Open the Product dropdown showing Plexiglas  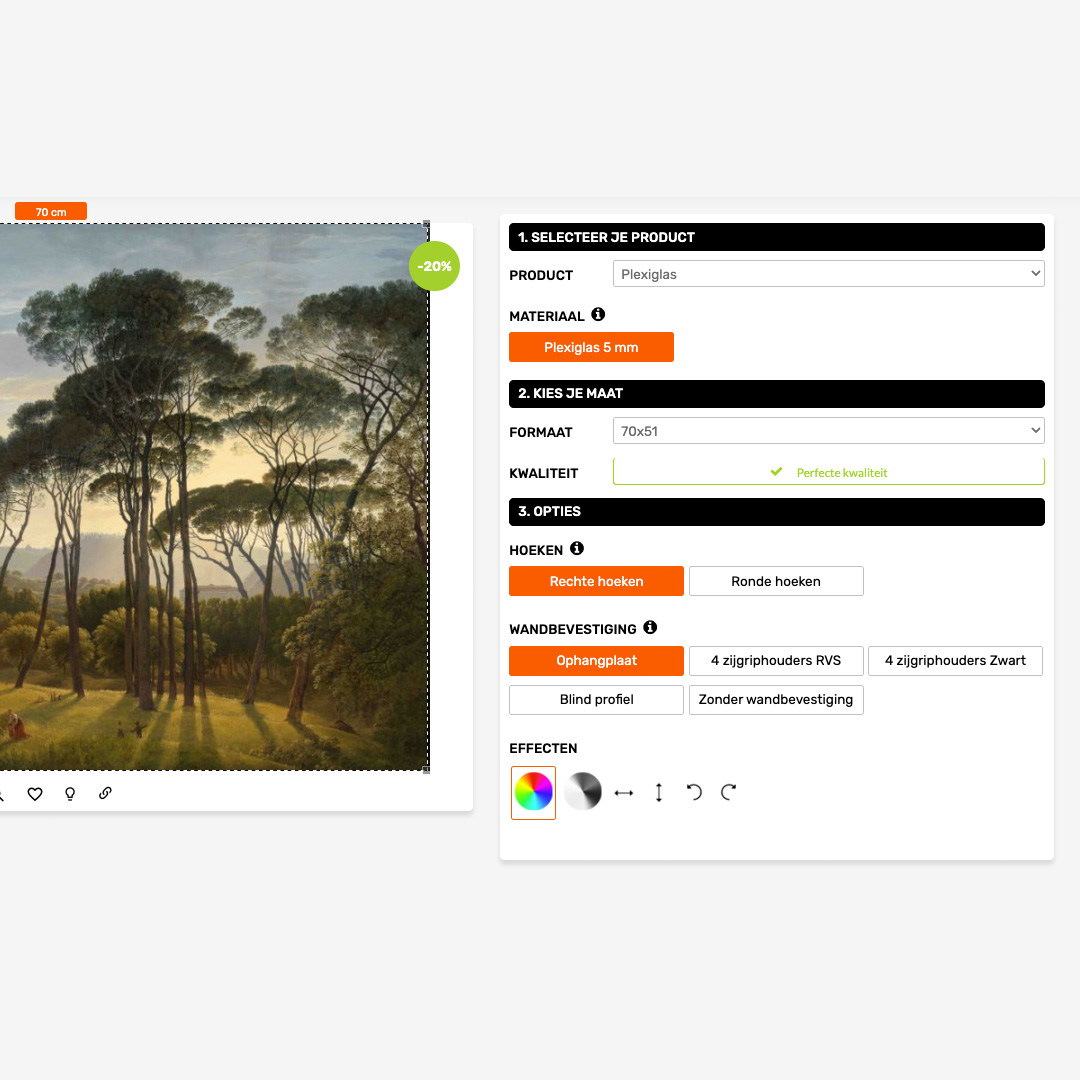pos(829,274)
